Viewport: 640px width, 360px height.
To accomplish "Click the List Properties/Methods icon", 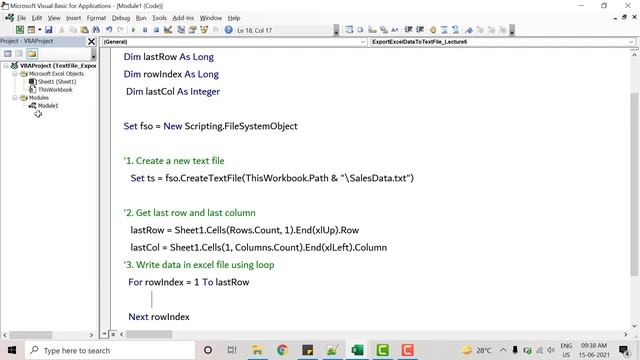I will click(349, 30).
